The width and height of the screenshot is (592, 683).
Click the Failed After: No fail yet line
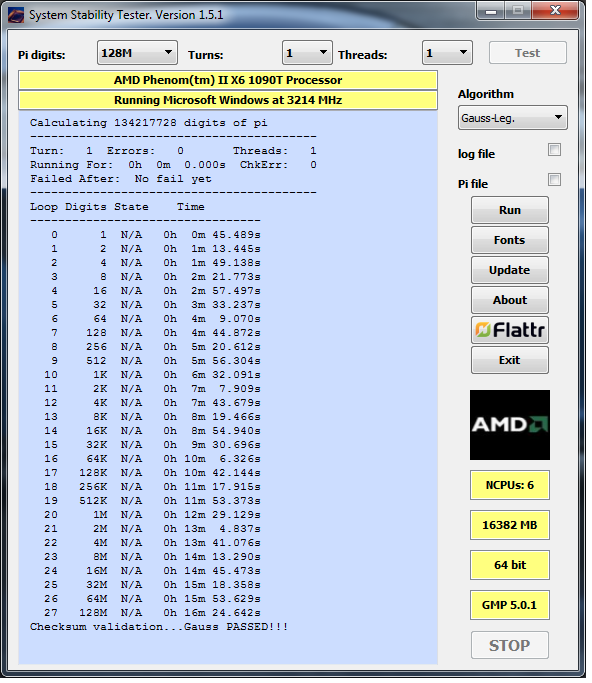[122, 181]
